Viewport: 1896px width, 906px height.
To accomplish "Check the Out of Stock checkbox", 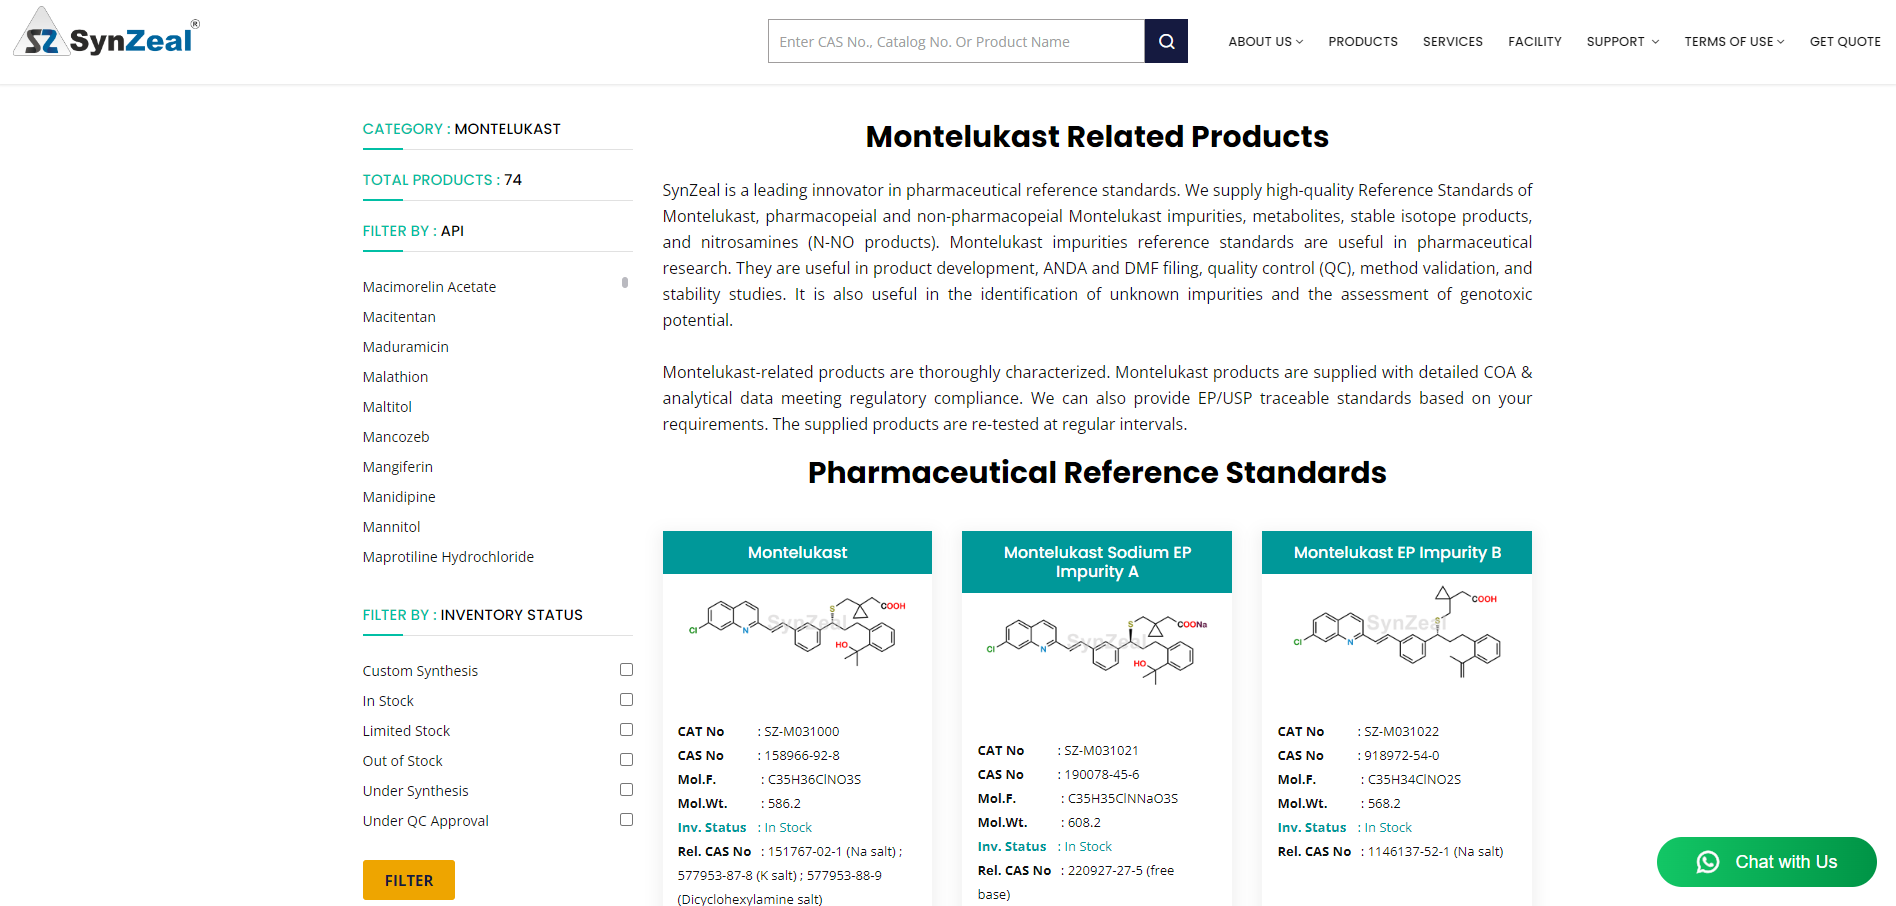I will [626, 760].
